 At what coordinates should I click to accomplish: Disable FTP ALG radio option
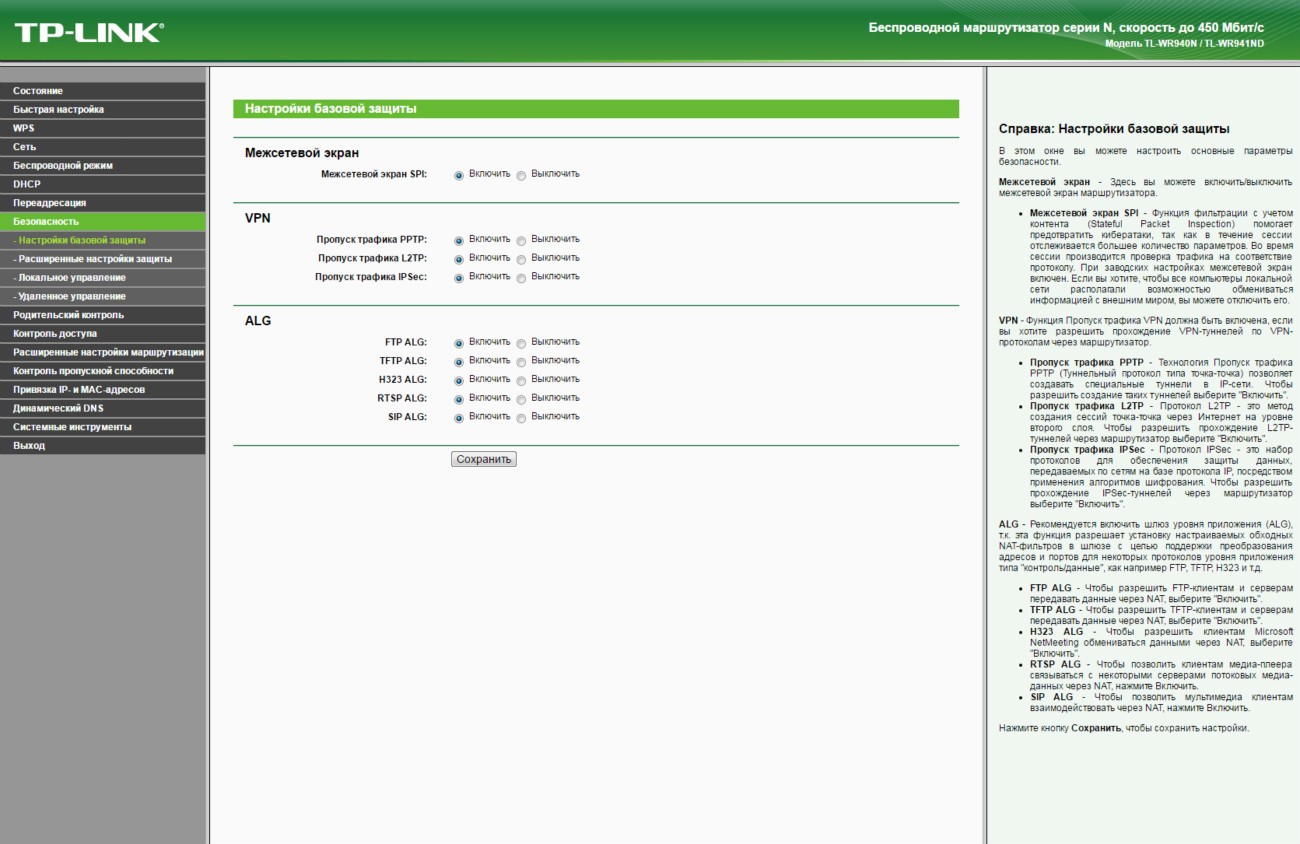coord(521,343)
